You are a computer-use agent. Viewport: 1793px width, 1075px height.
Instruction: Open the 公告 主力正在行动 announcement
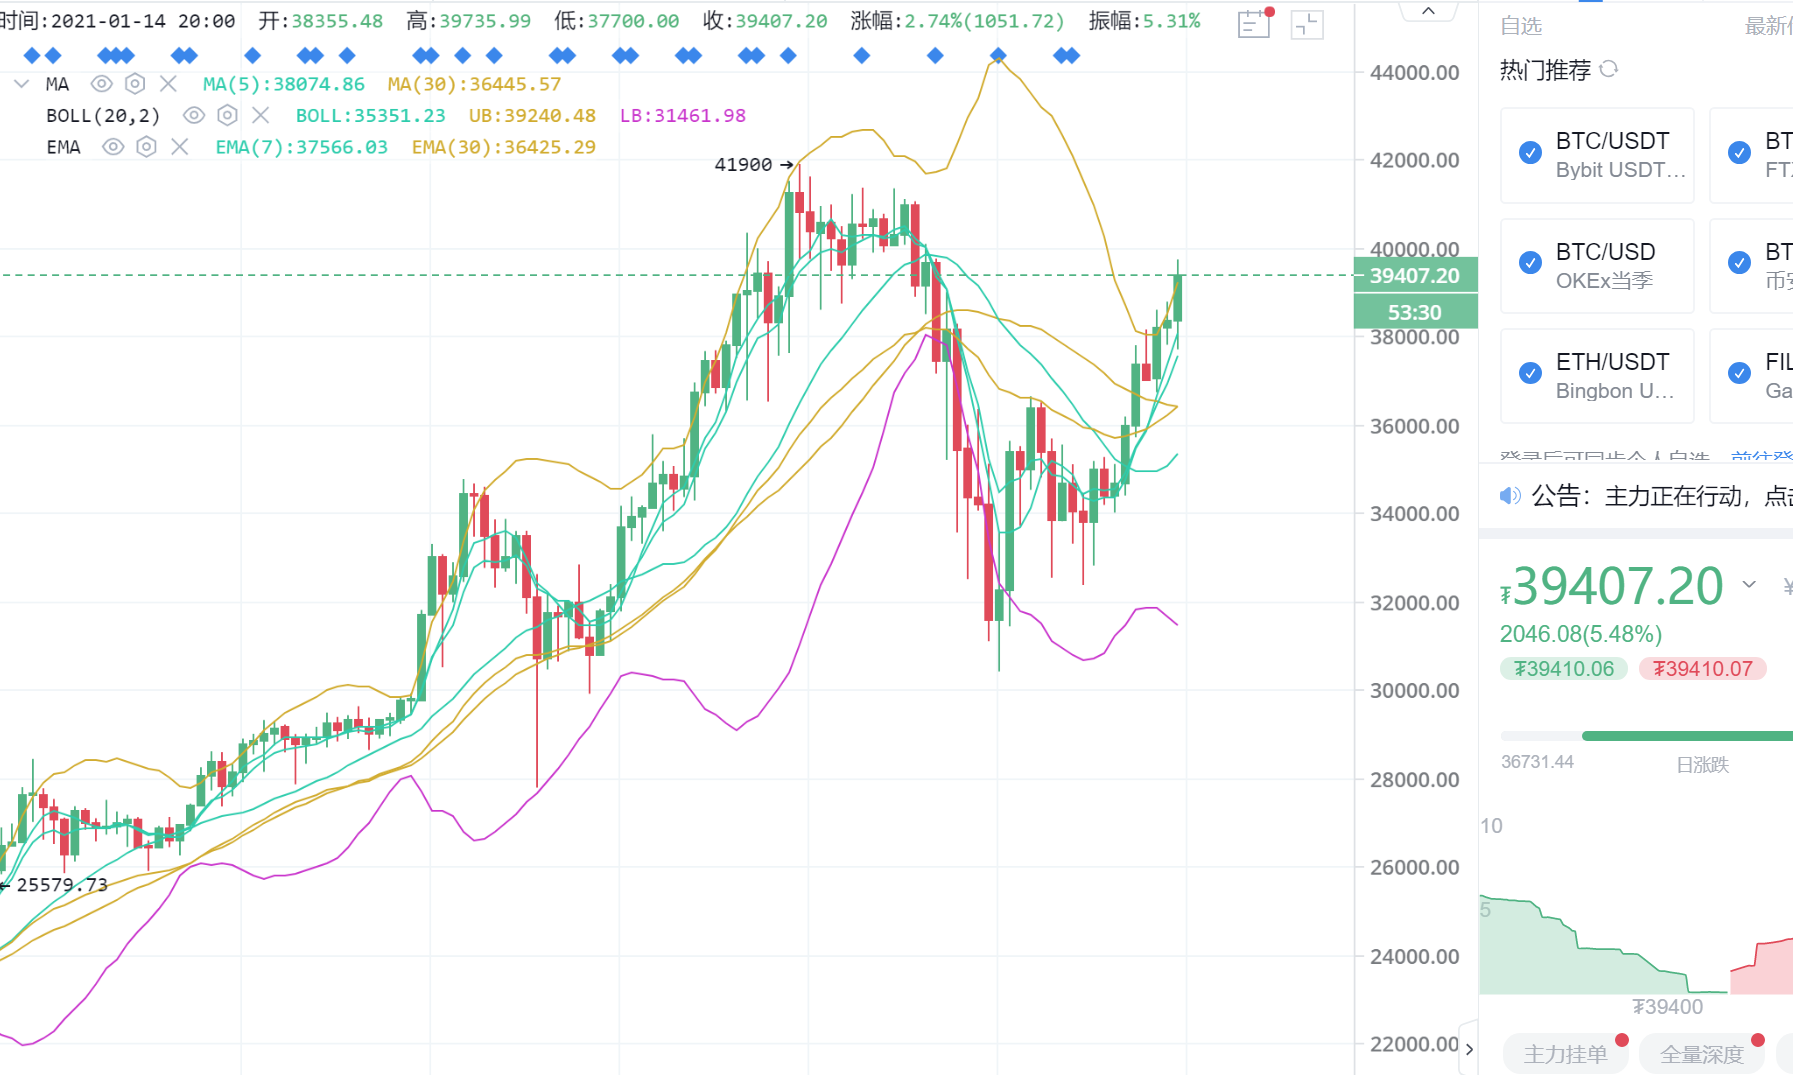1661,495
